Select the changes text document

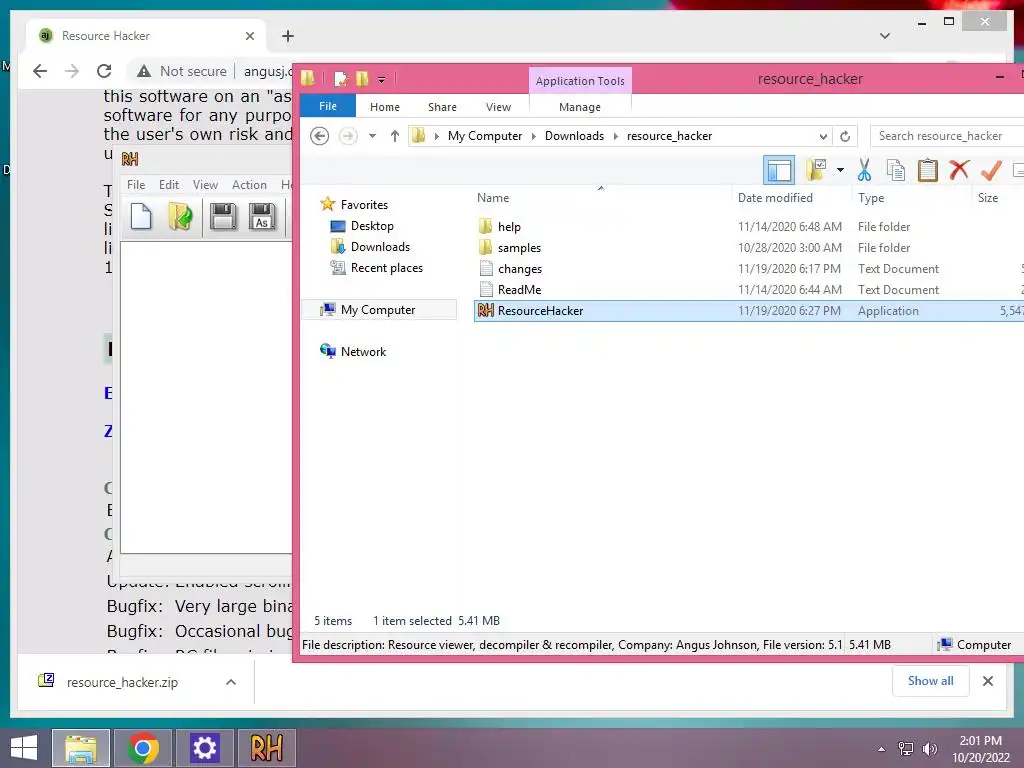tap(520, 268)
